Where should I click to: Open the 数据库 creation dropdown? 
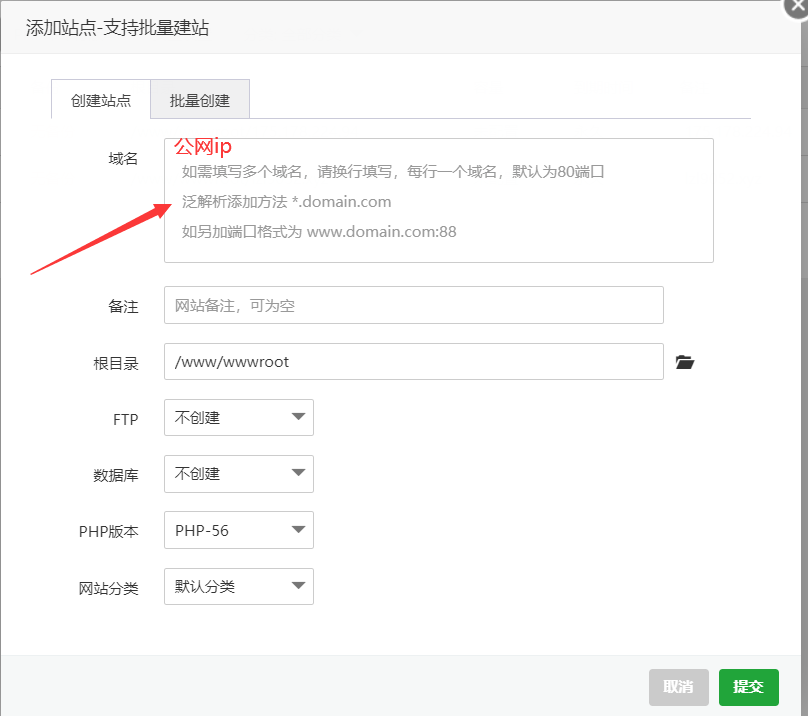238,473
